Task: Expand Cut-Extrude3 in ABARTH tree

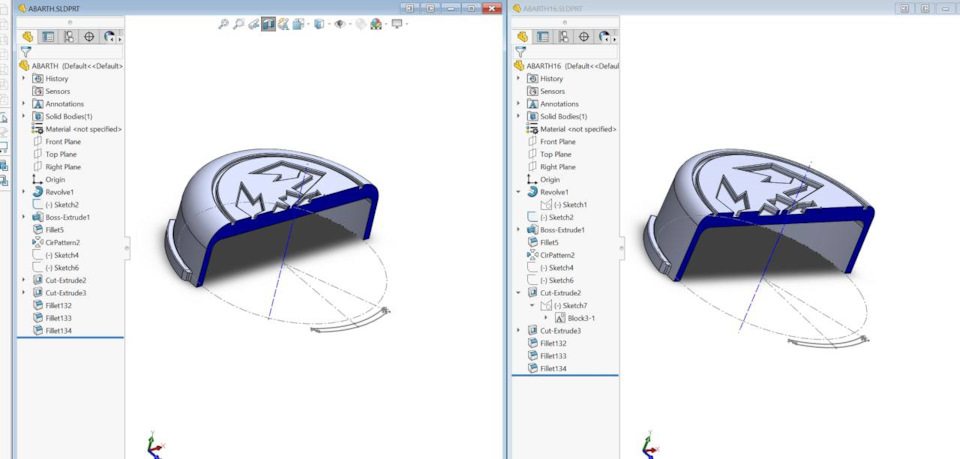Action: (24, 293)
